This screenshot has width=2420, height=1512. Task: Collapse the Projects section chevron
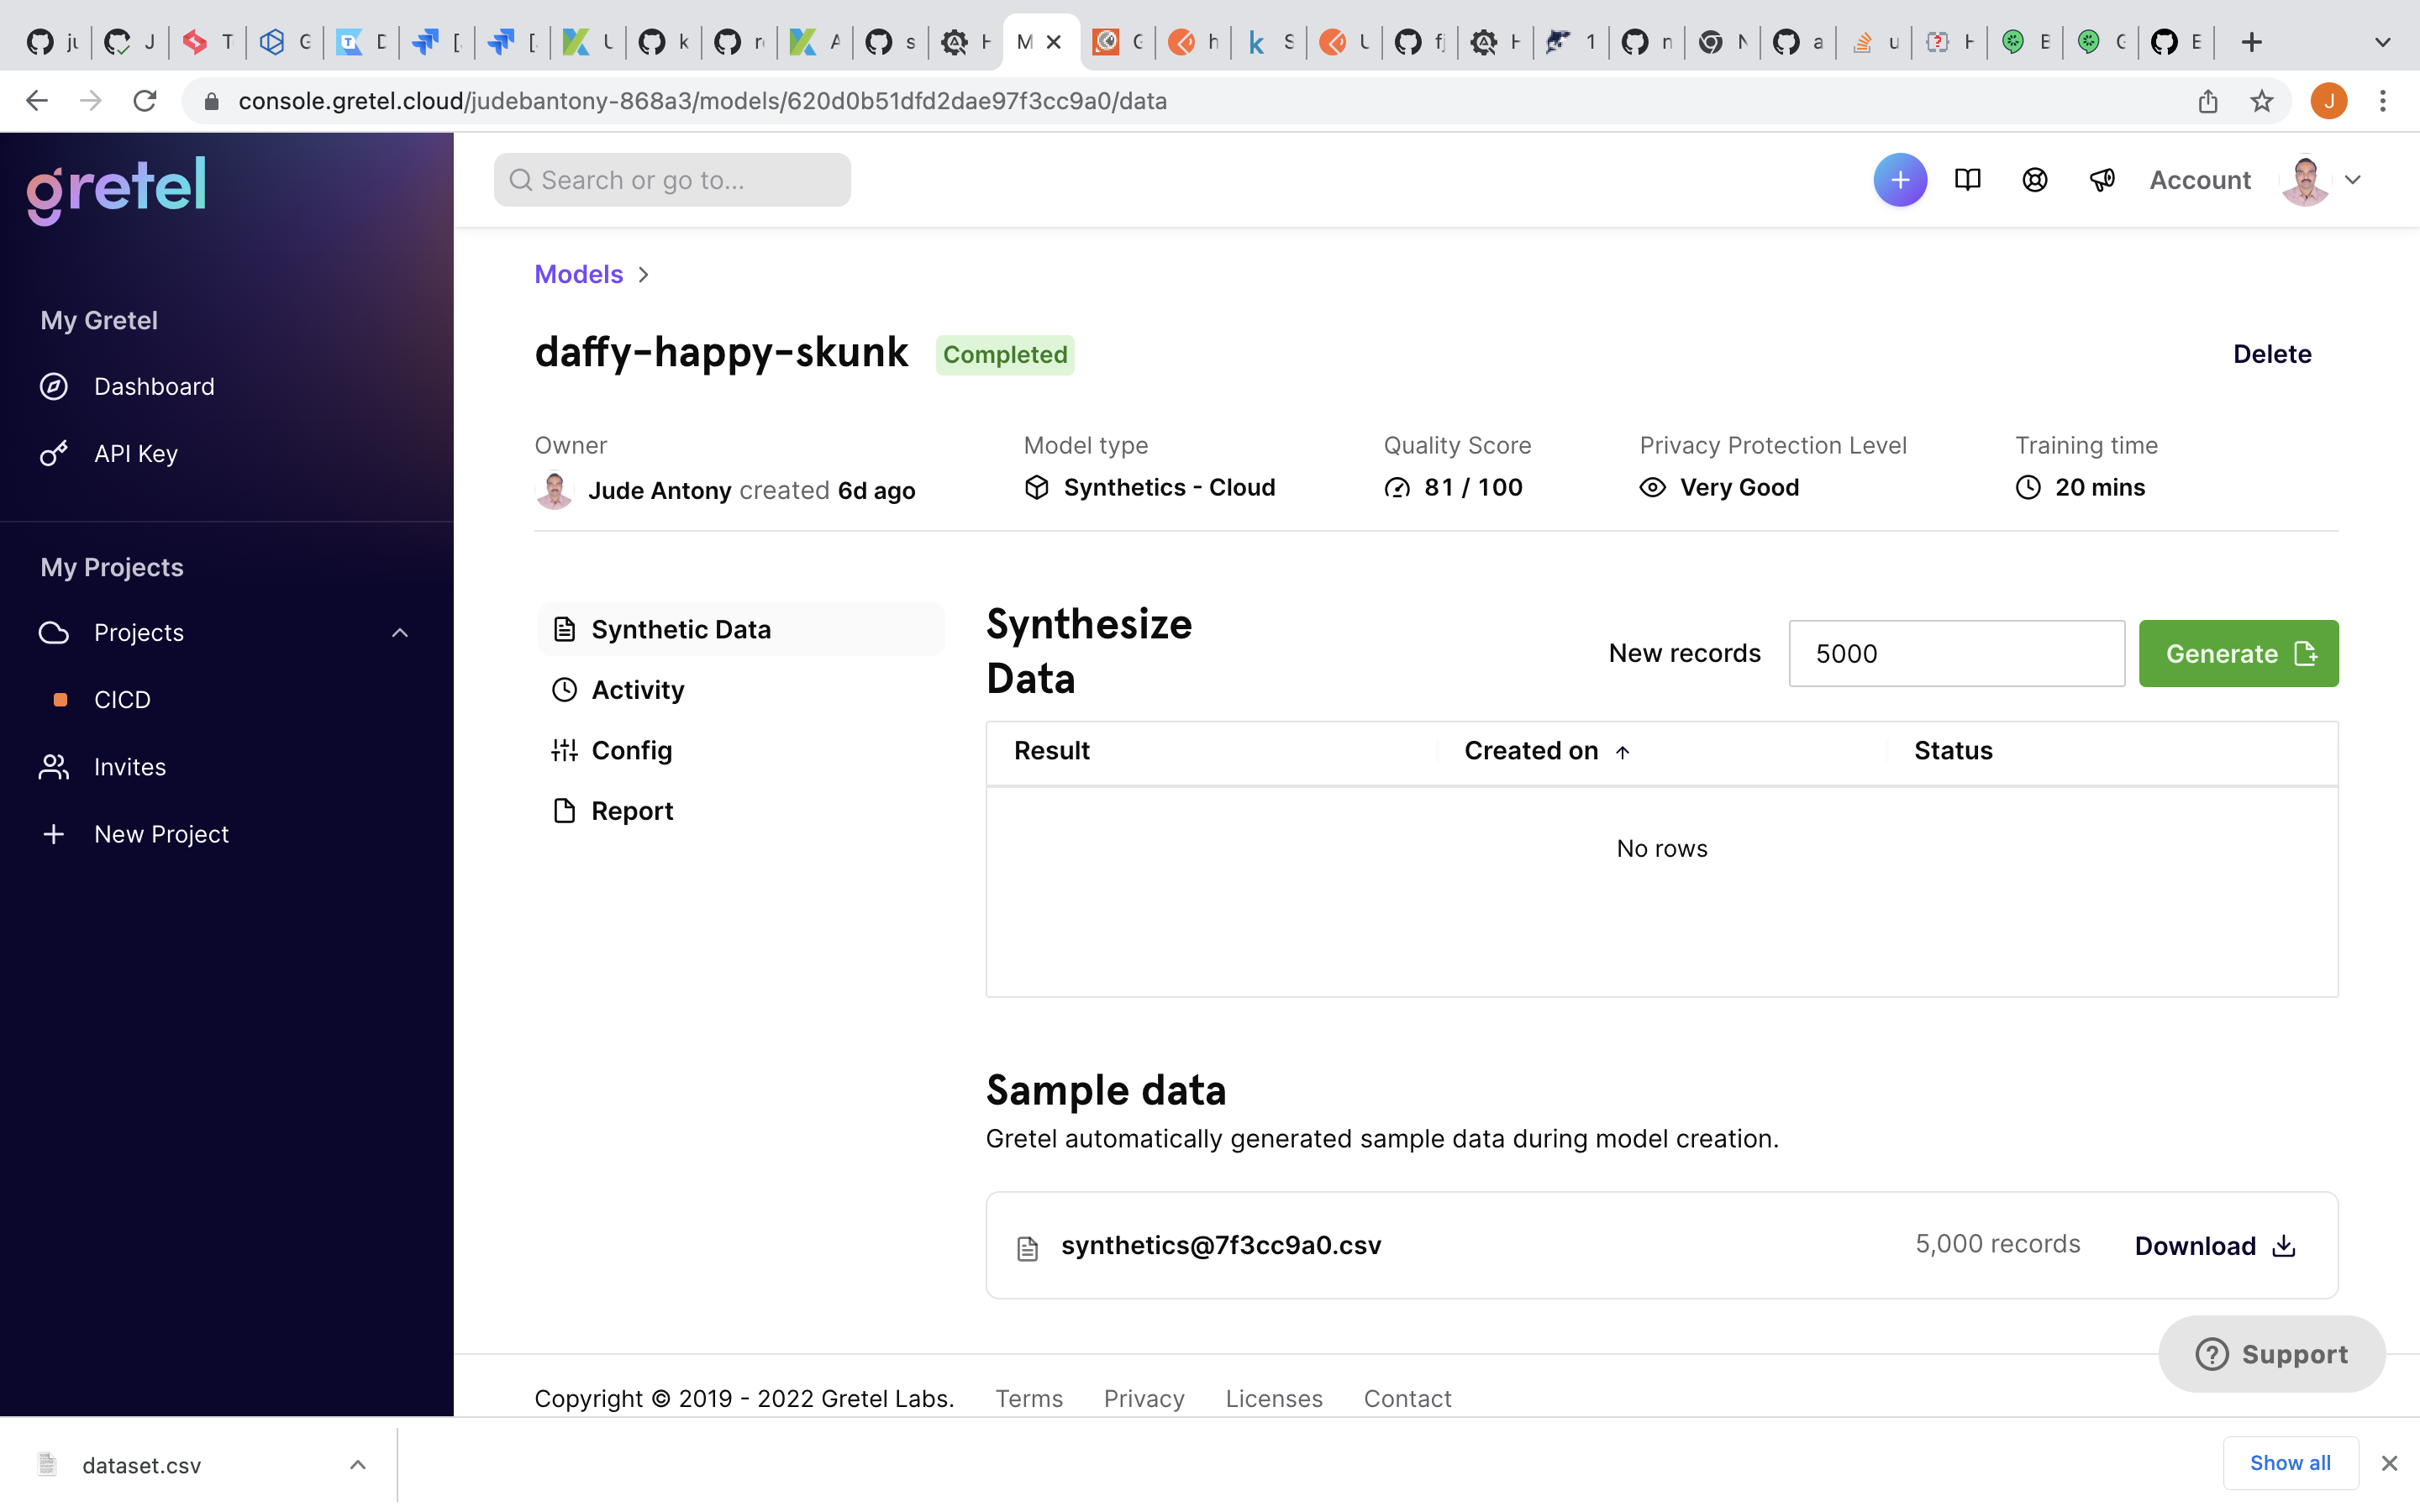[400, 632]
